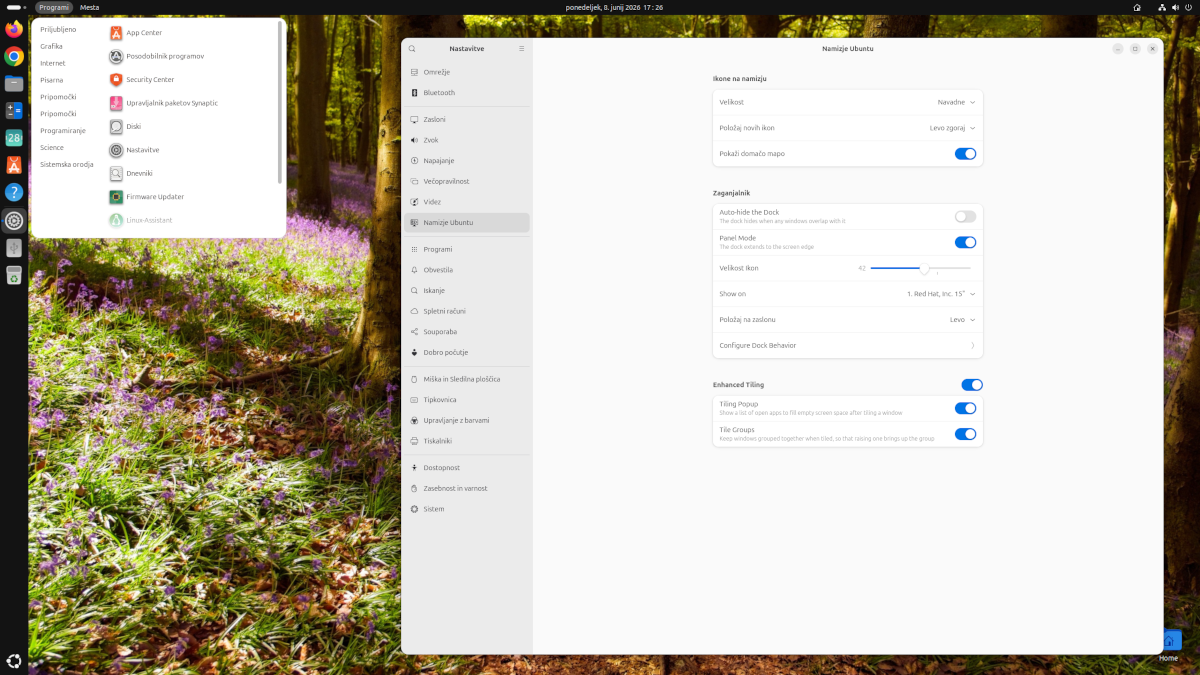Image resolution: width=1200 pixels, height=675 pixels.
Task: Open Firefox from the dock
Action: [14, 29]
